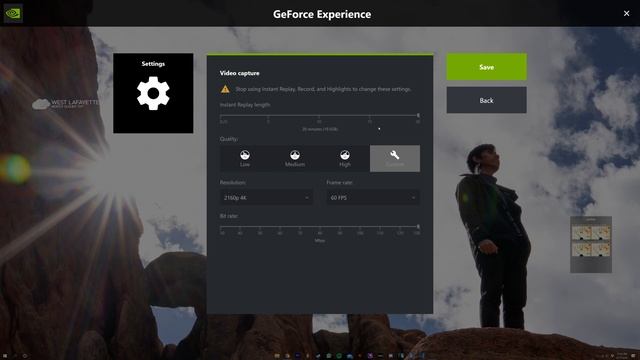This screenshot has height=360, width=640.
Task: Click the Instant Replay length slider handle
Action: pyautogui.click(x=418, y=116)
